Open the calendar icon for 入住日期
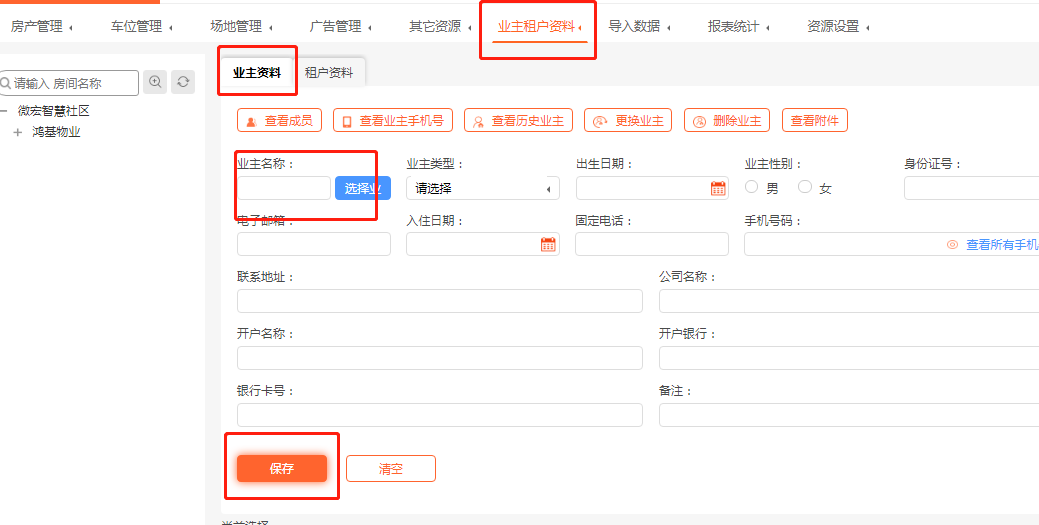Image resolution: width=1039 pixels, height=525 pixels. coord(548,244)
